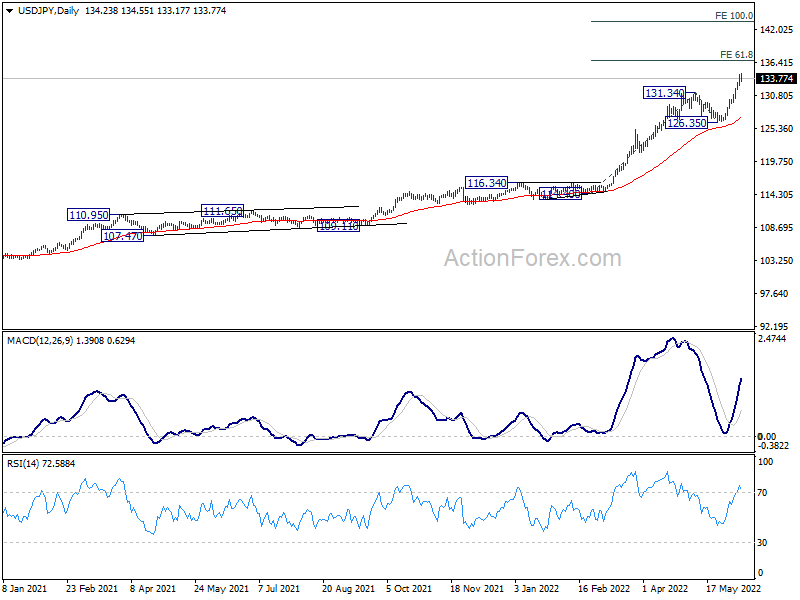The height and width of the screenshot is (600, 800).
Task: Click the FE 61.8 projection label
Action: point(735,55)
